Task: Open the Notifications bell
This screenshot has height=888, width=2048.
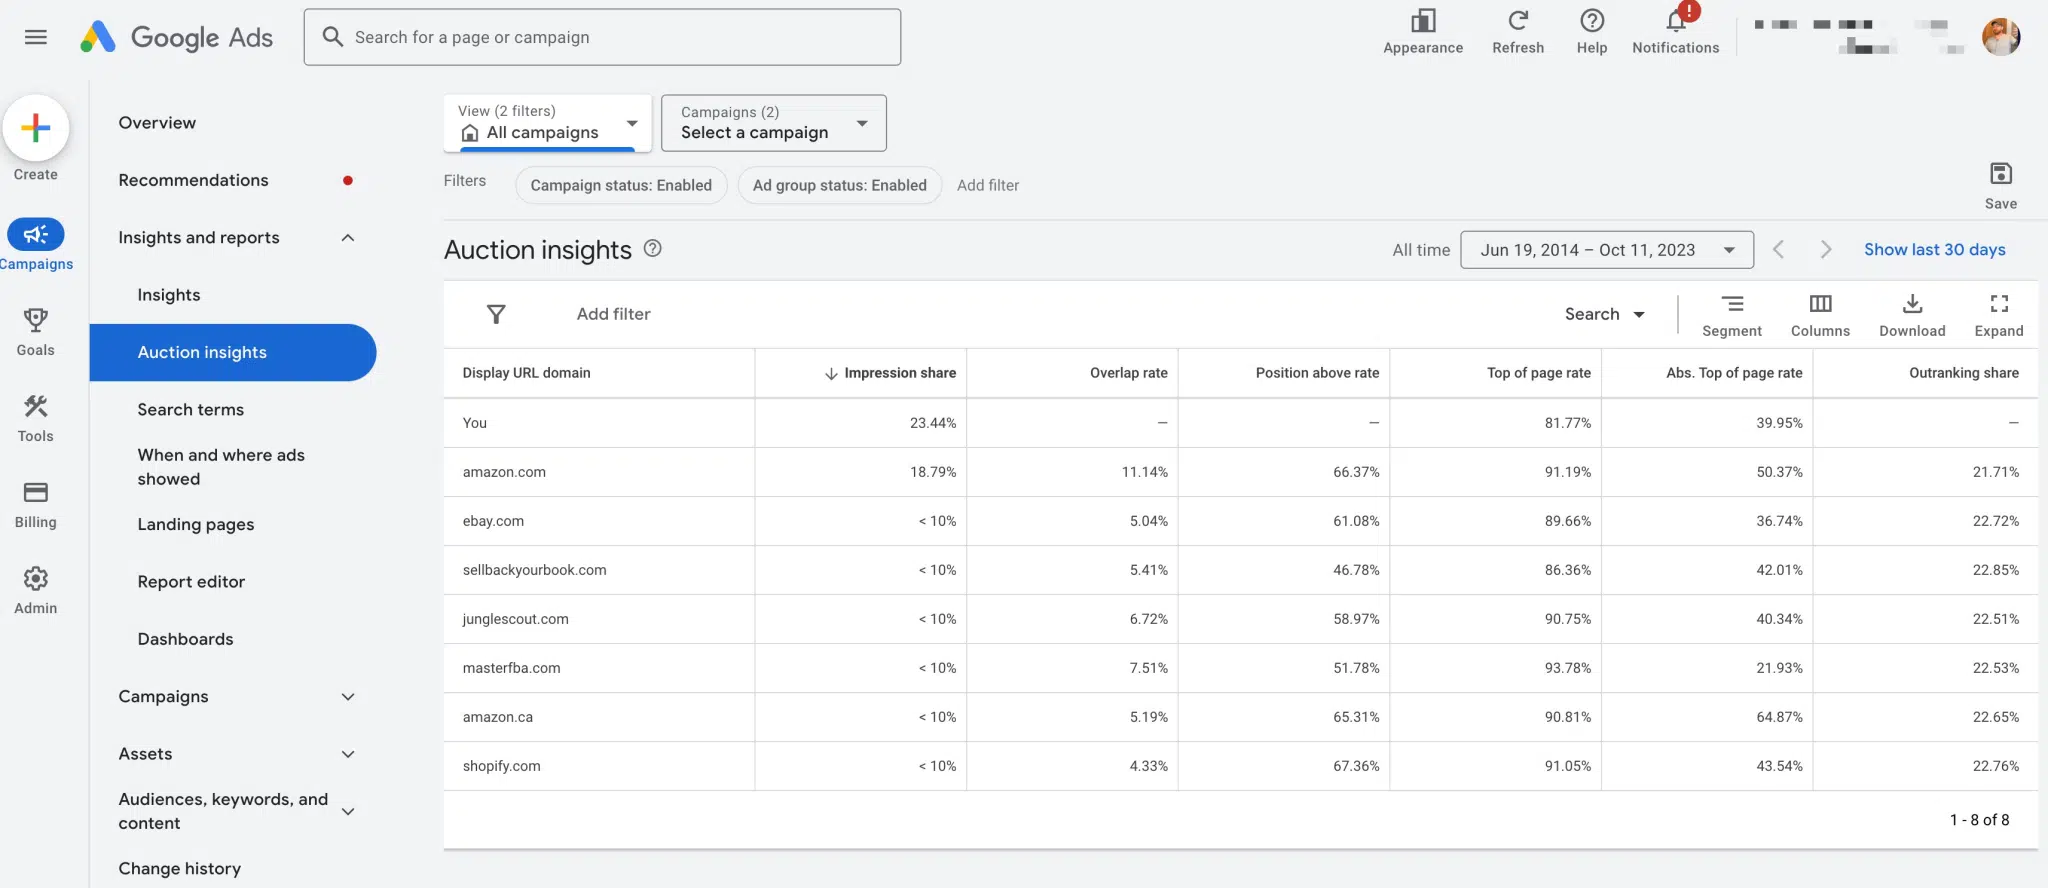Action: pyautogui.click(x=1675, y=22)
